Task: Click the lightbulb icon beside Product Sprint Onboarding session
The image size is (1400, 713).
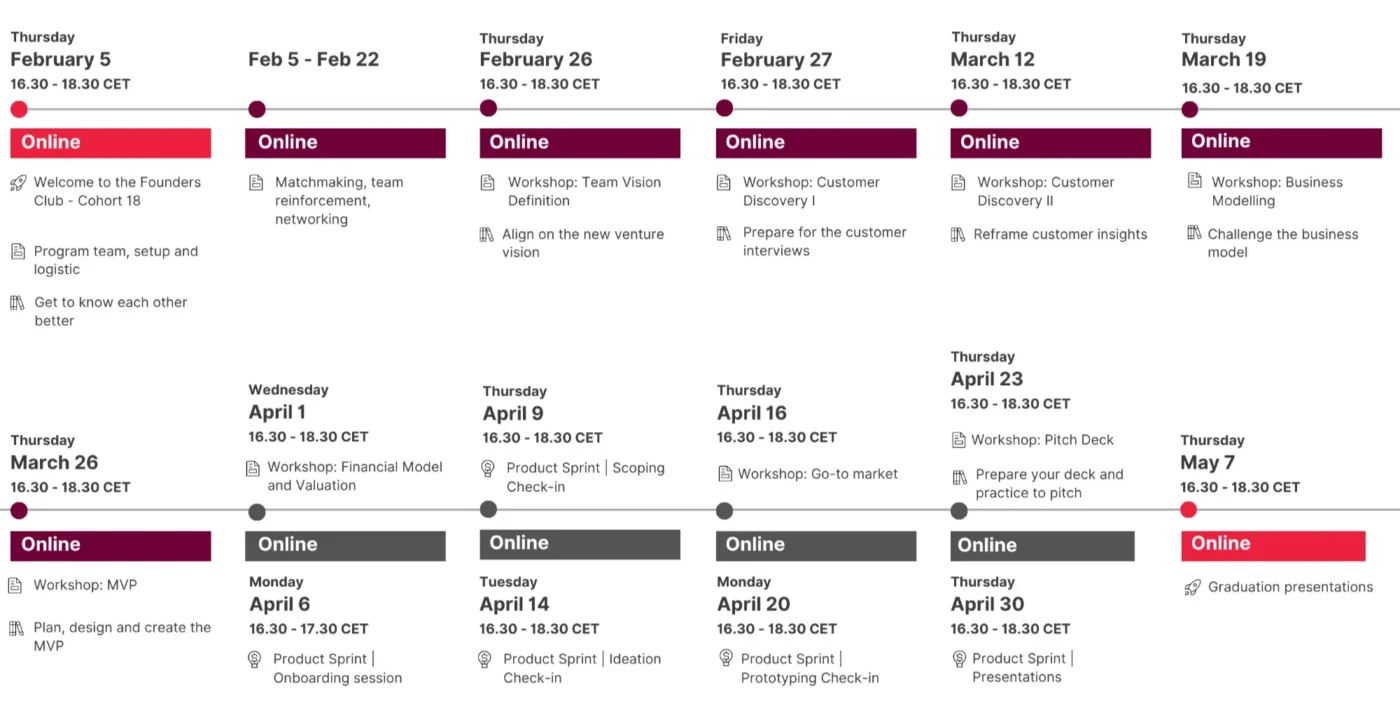Action: (255, 659)
